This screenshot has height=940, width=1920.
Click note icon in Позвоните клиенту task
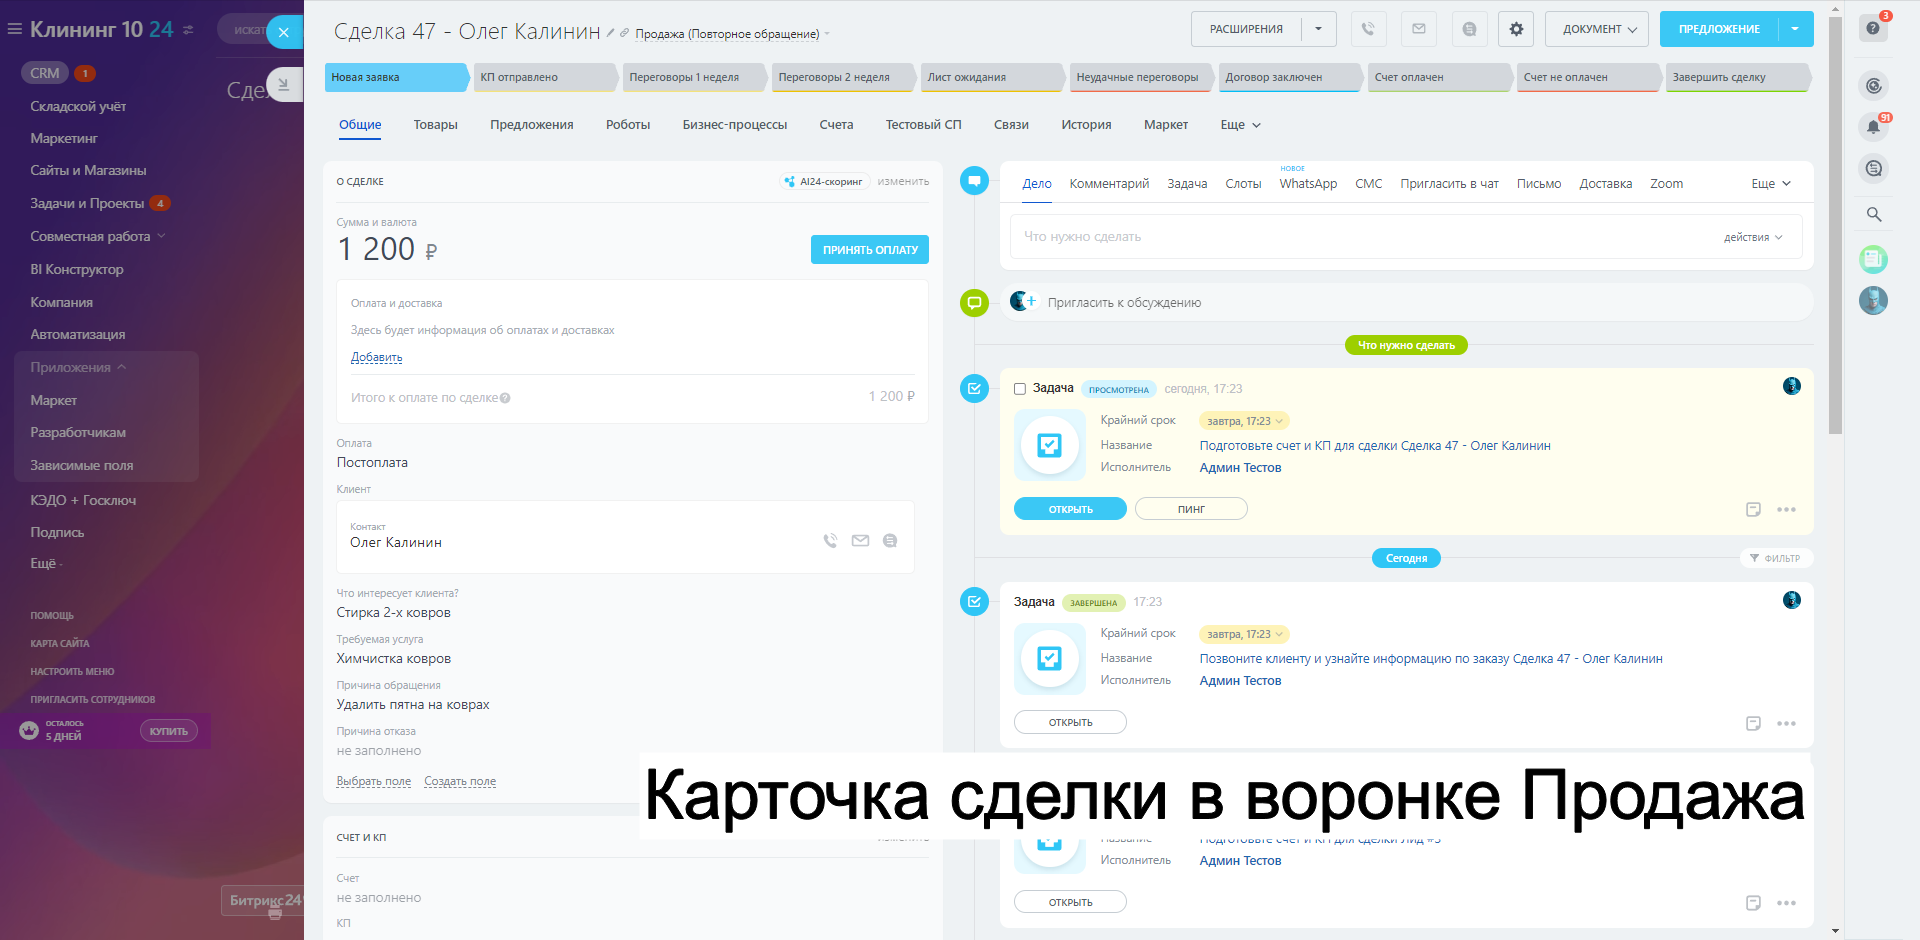pyautogui.click(x=1753, y=723)
